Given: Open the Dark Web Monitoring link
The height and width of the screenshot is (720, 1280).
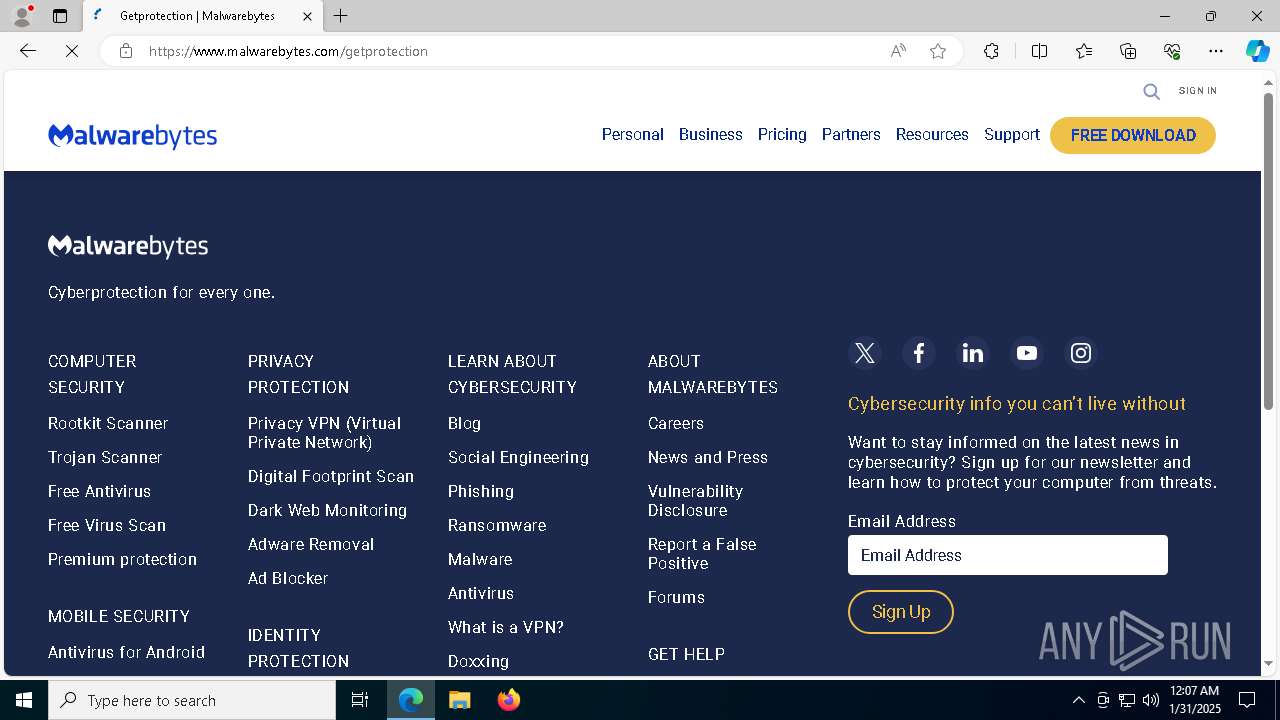Looking at the screenshot, I should point(327,510).
